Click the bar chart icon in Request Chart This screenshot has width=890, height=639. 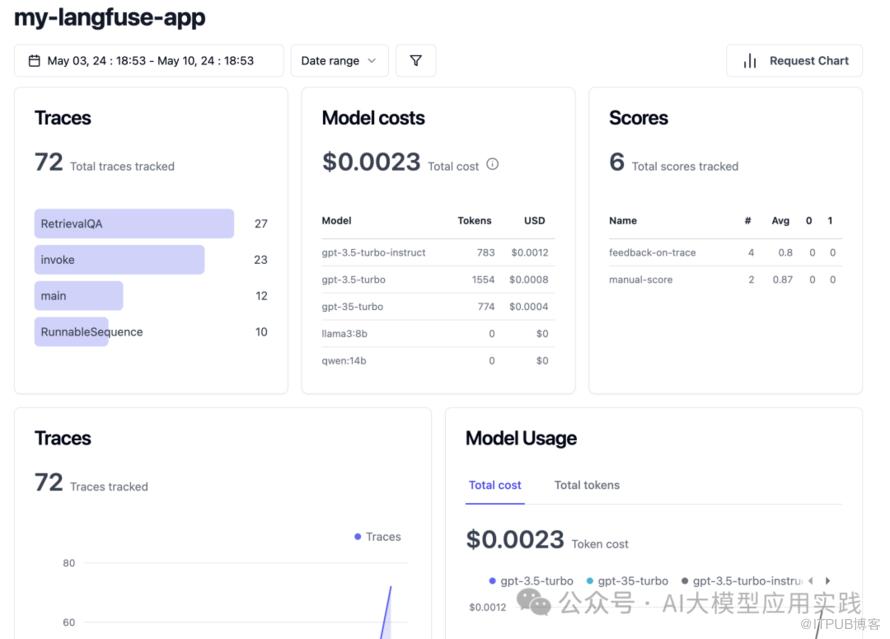pos(750,61)
